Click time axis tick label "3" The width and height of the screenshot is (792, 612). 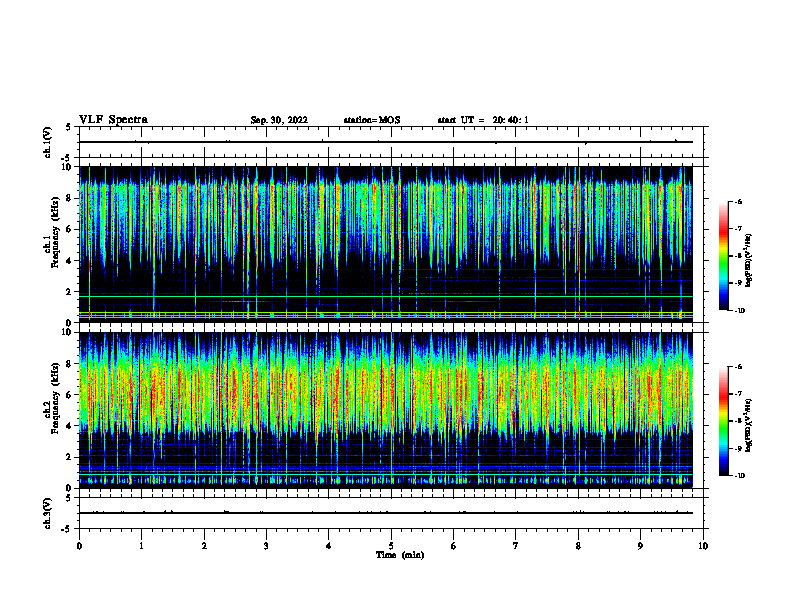[266, 546]
